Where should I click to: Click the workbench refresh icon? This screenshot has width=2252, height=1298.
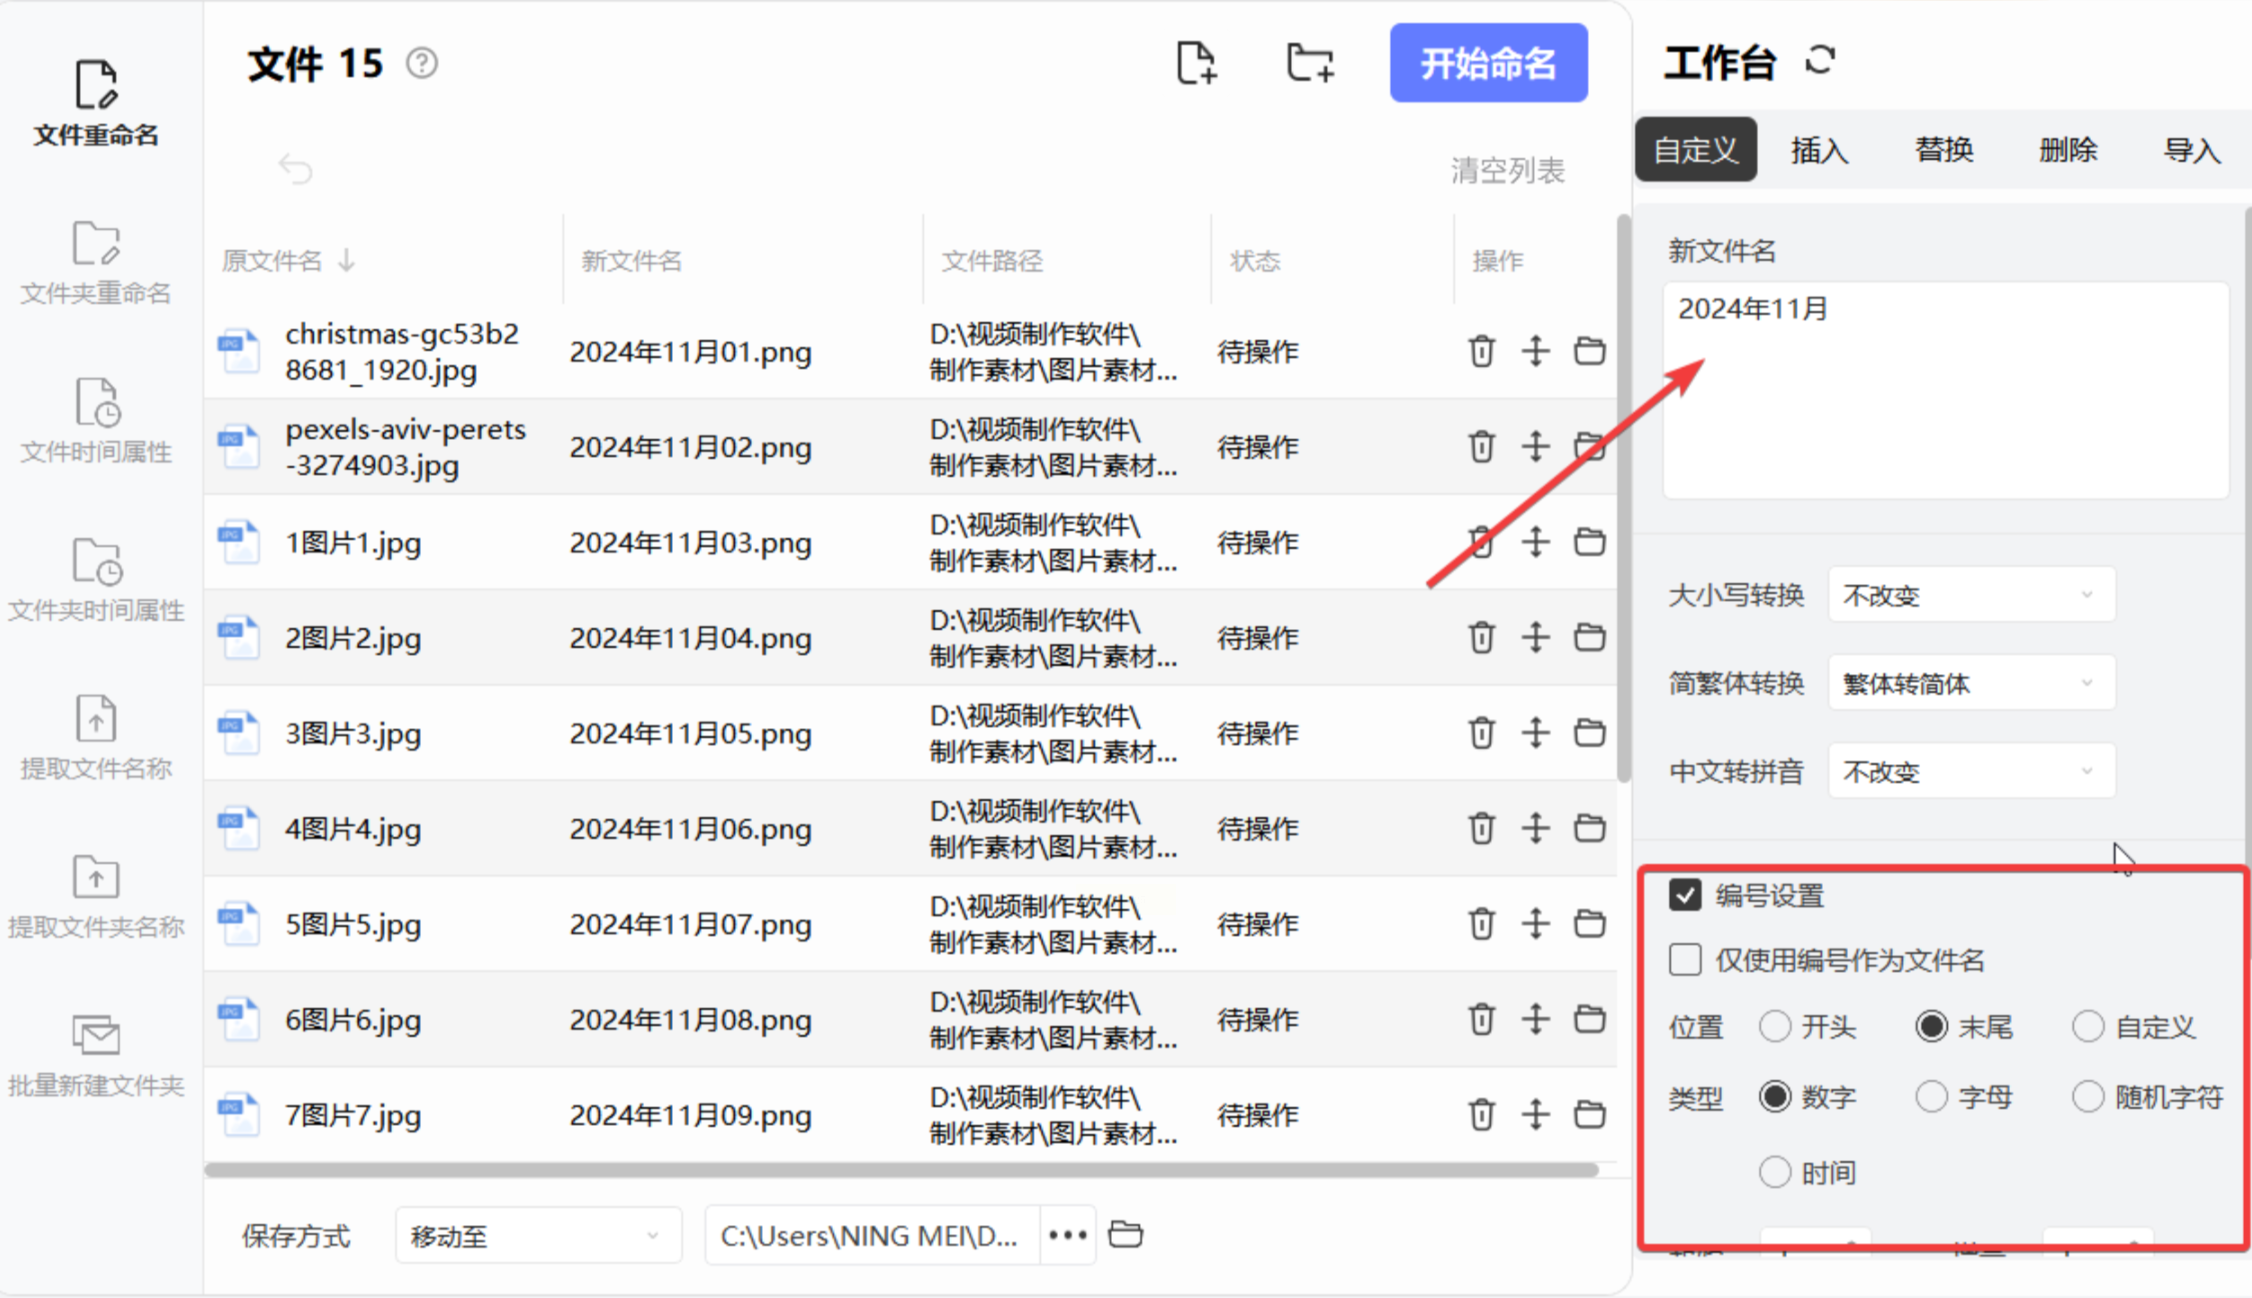(x=1820, y=60)
